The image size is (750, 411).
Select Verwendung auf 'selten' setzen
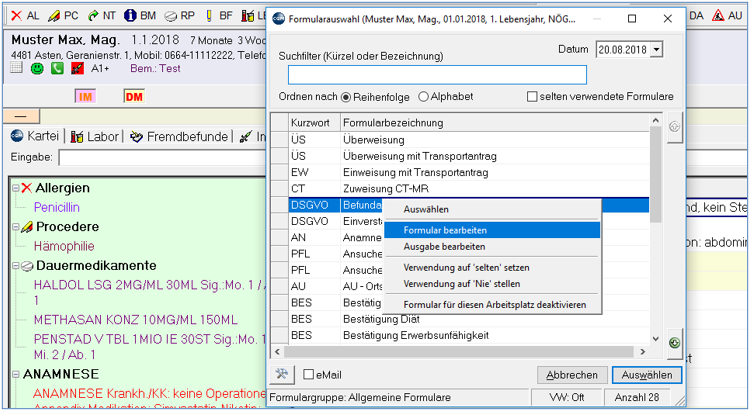pyautogui.click(x=492, y=267)
